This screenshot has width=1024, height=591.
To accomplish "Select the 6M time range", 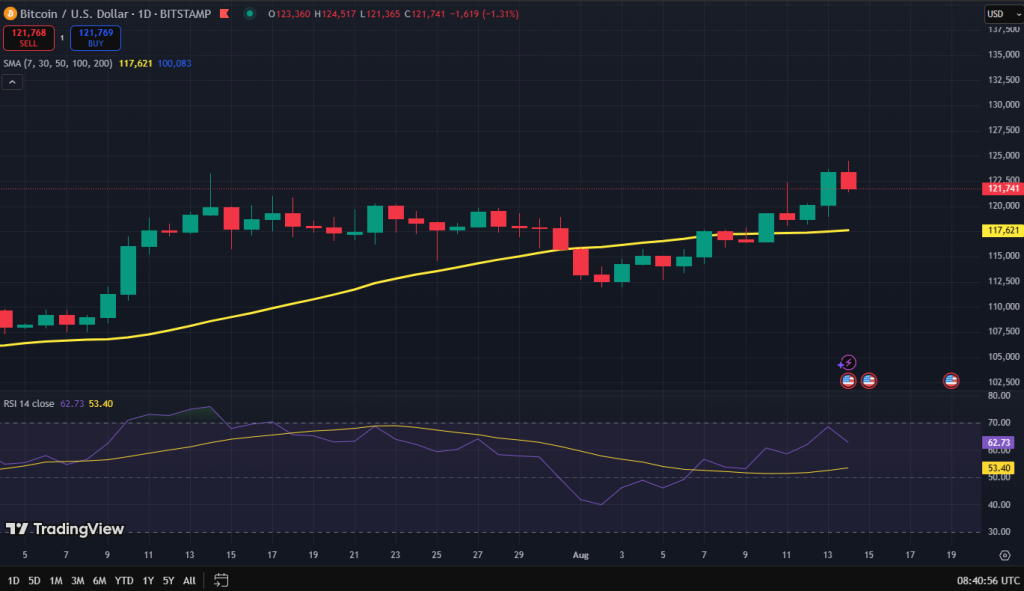I will click(x=99, y=581).
